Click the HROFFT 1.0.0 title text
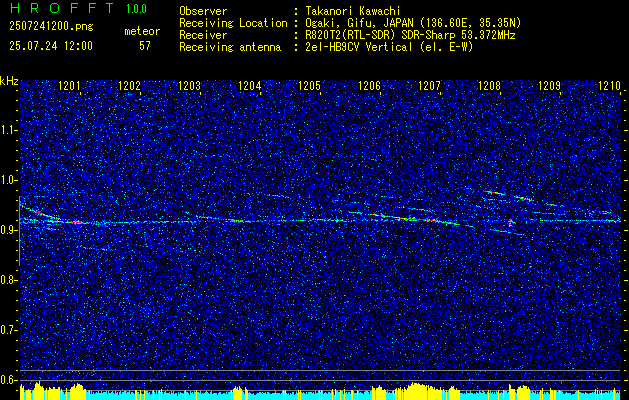 [x=78, y=8]
